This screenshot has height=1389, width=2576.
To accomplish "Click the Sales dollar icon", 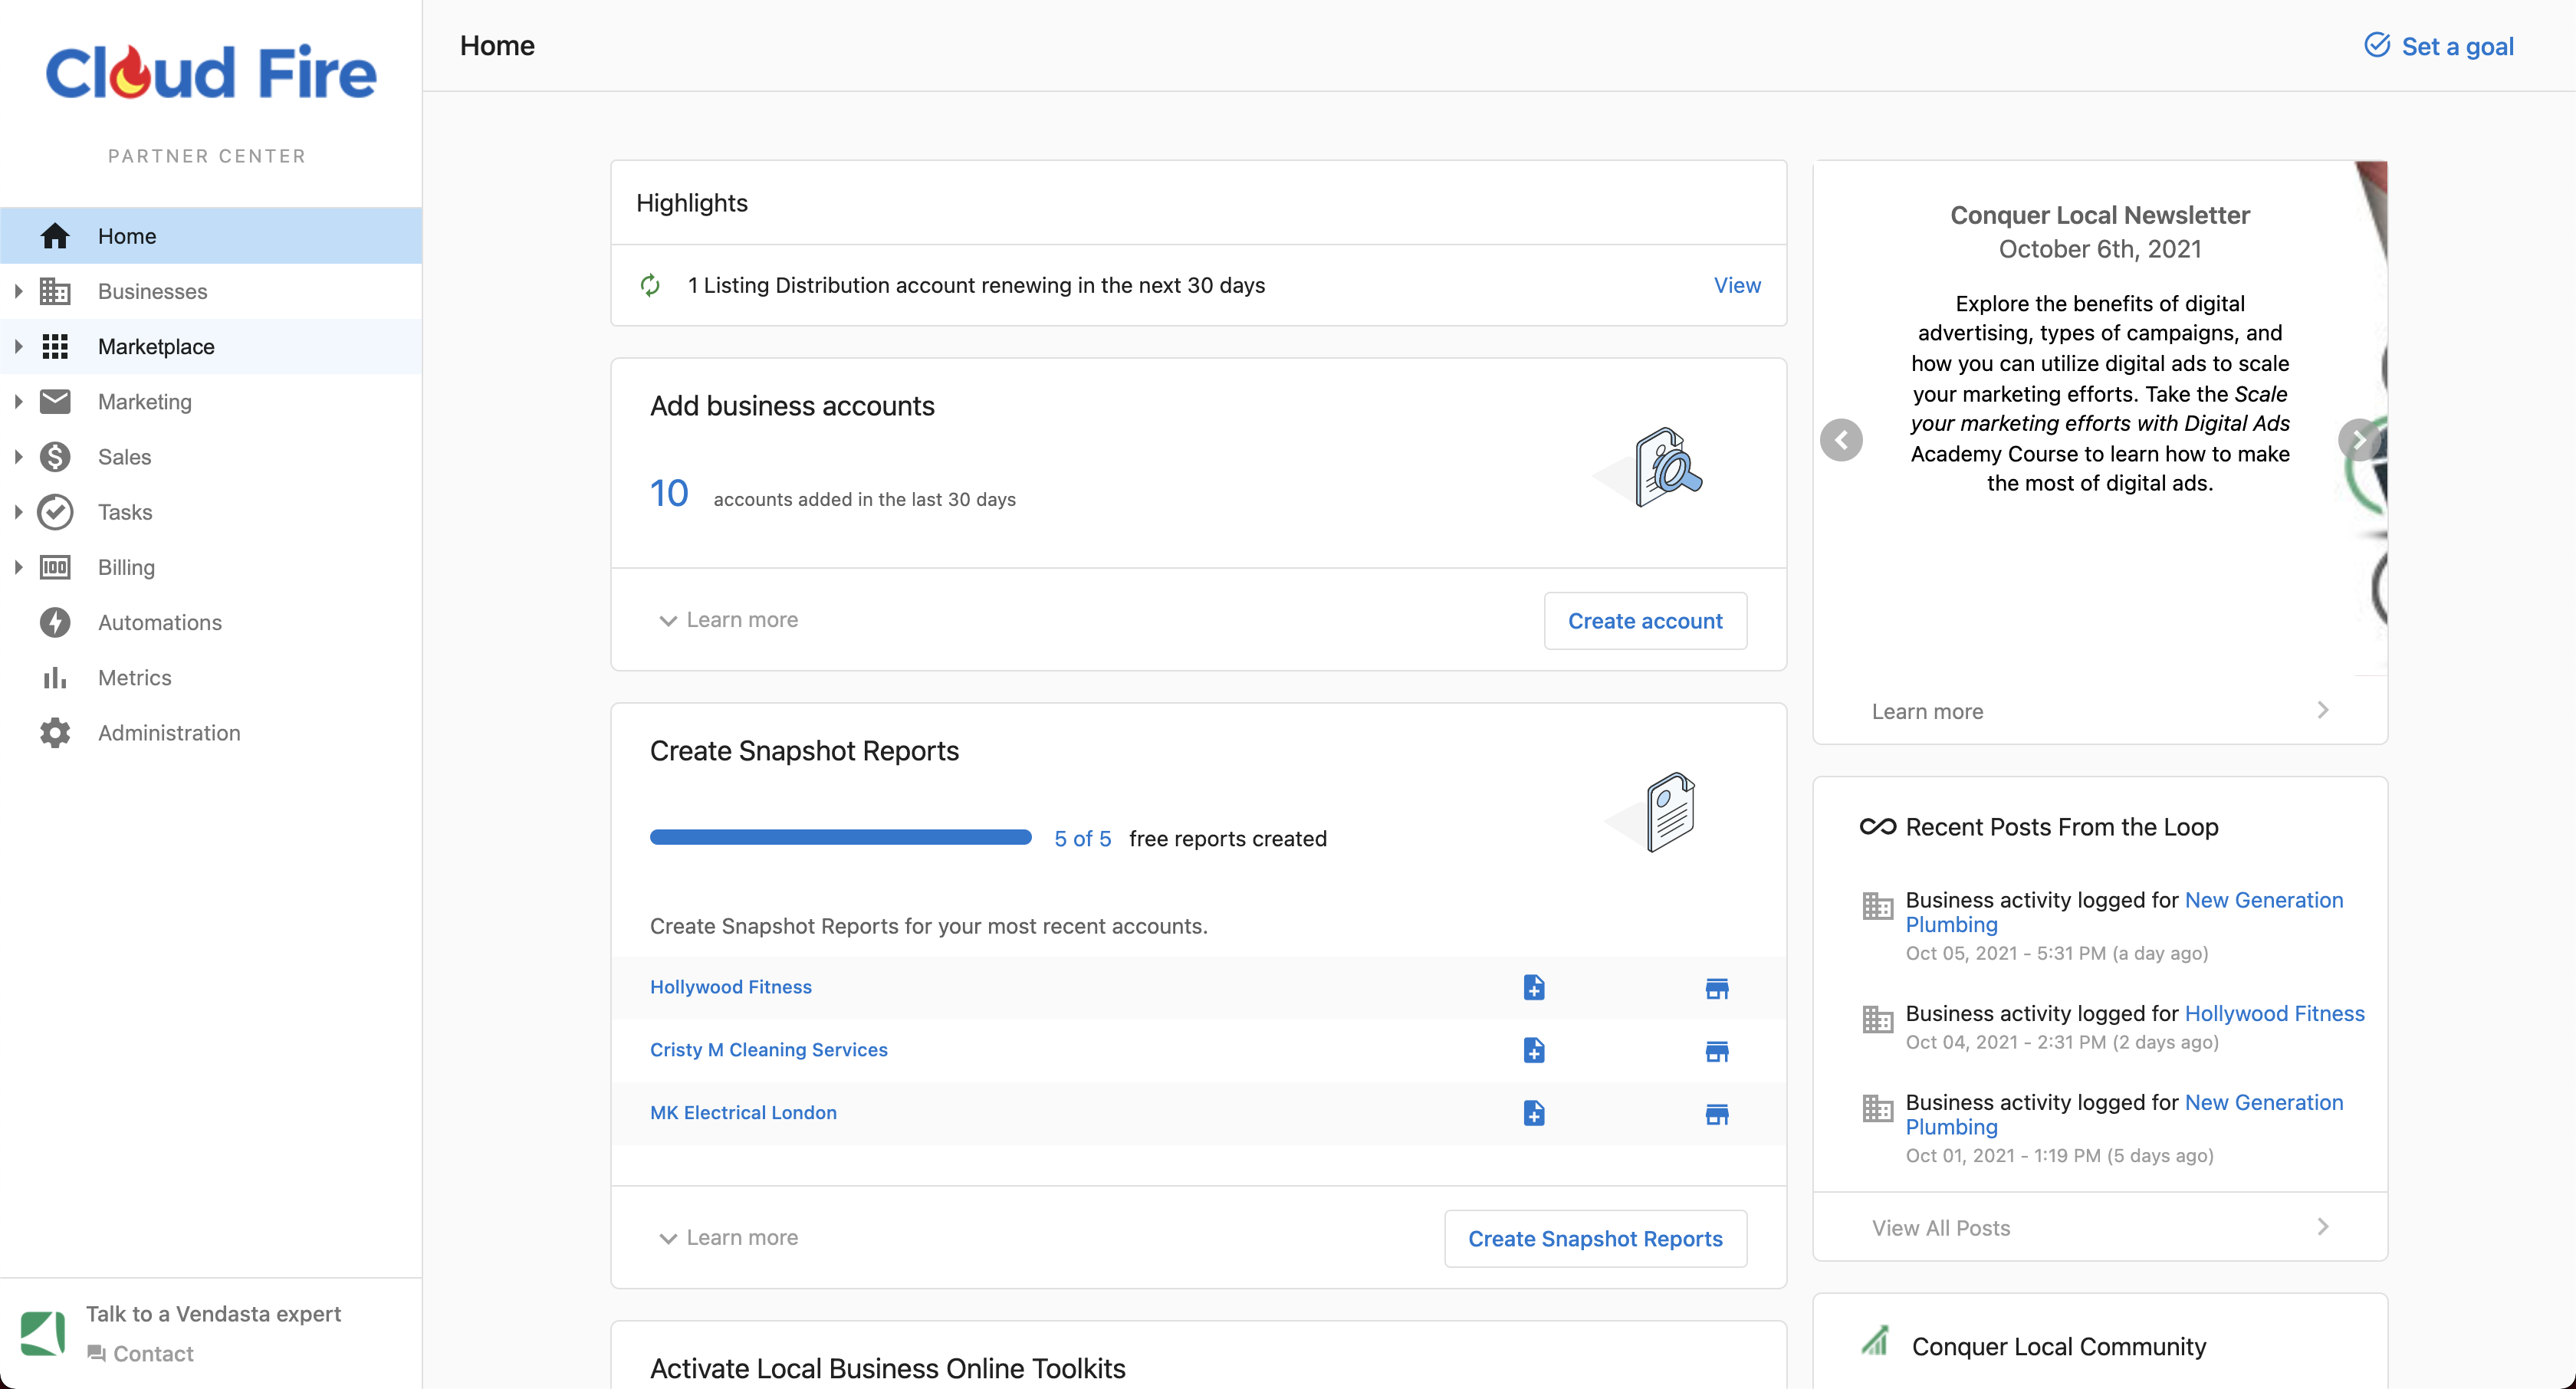I will [55, 457].
